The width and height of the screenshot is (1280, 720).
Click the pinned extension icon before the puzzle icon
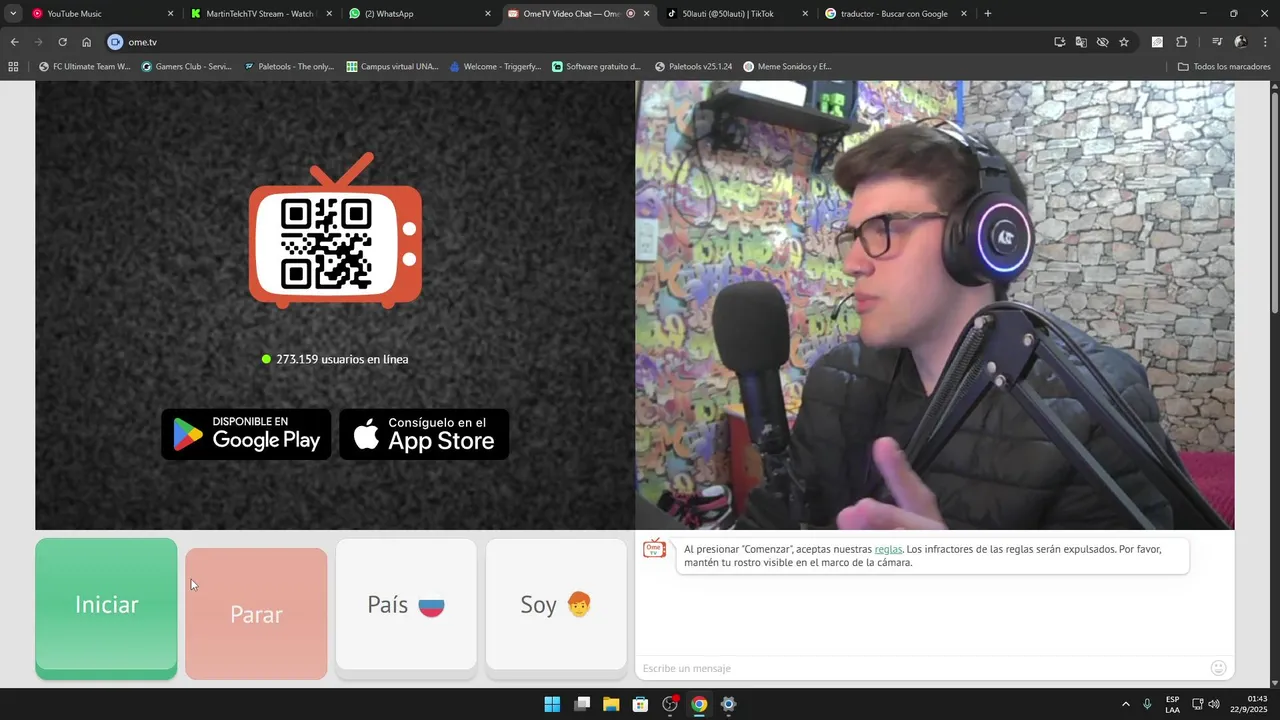[1157, 42]
